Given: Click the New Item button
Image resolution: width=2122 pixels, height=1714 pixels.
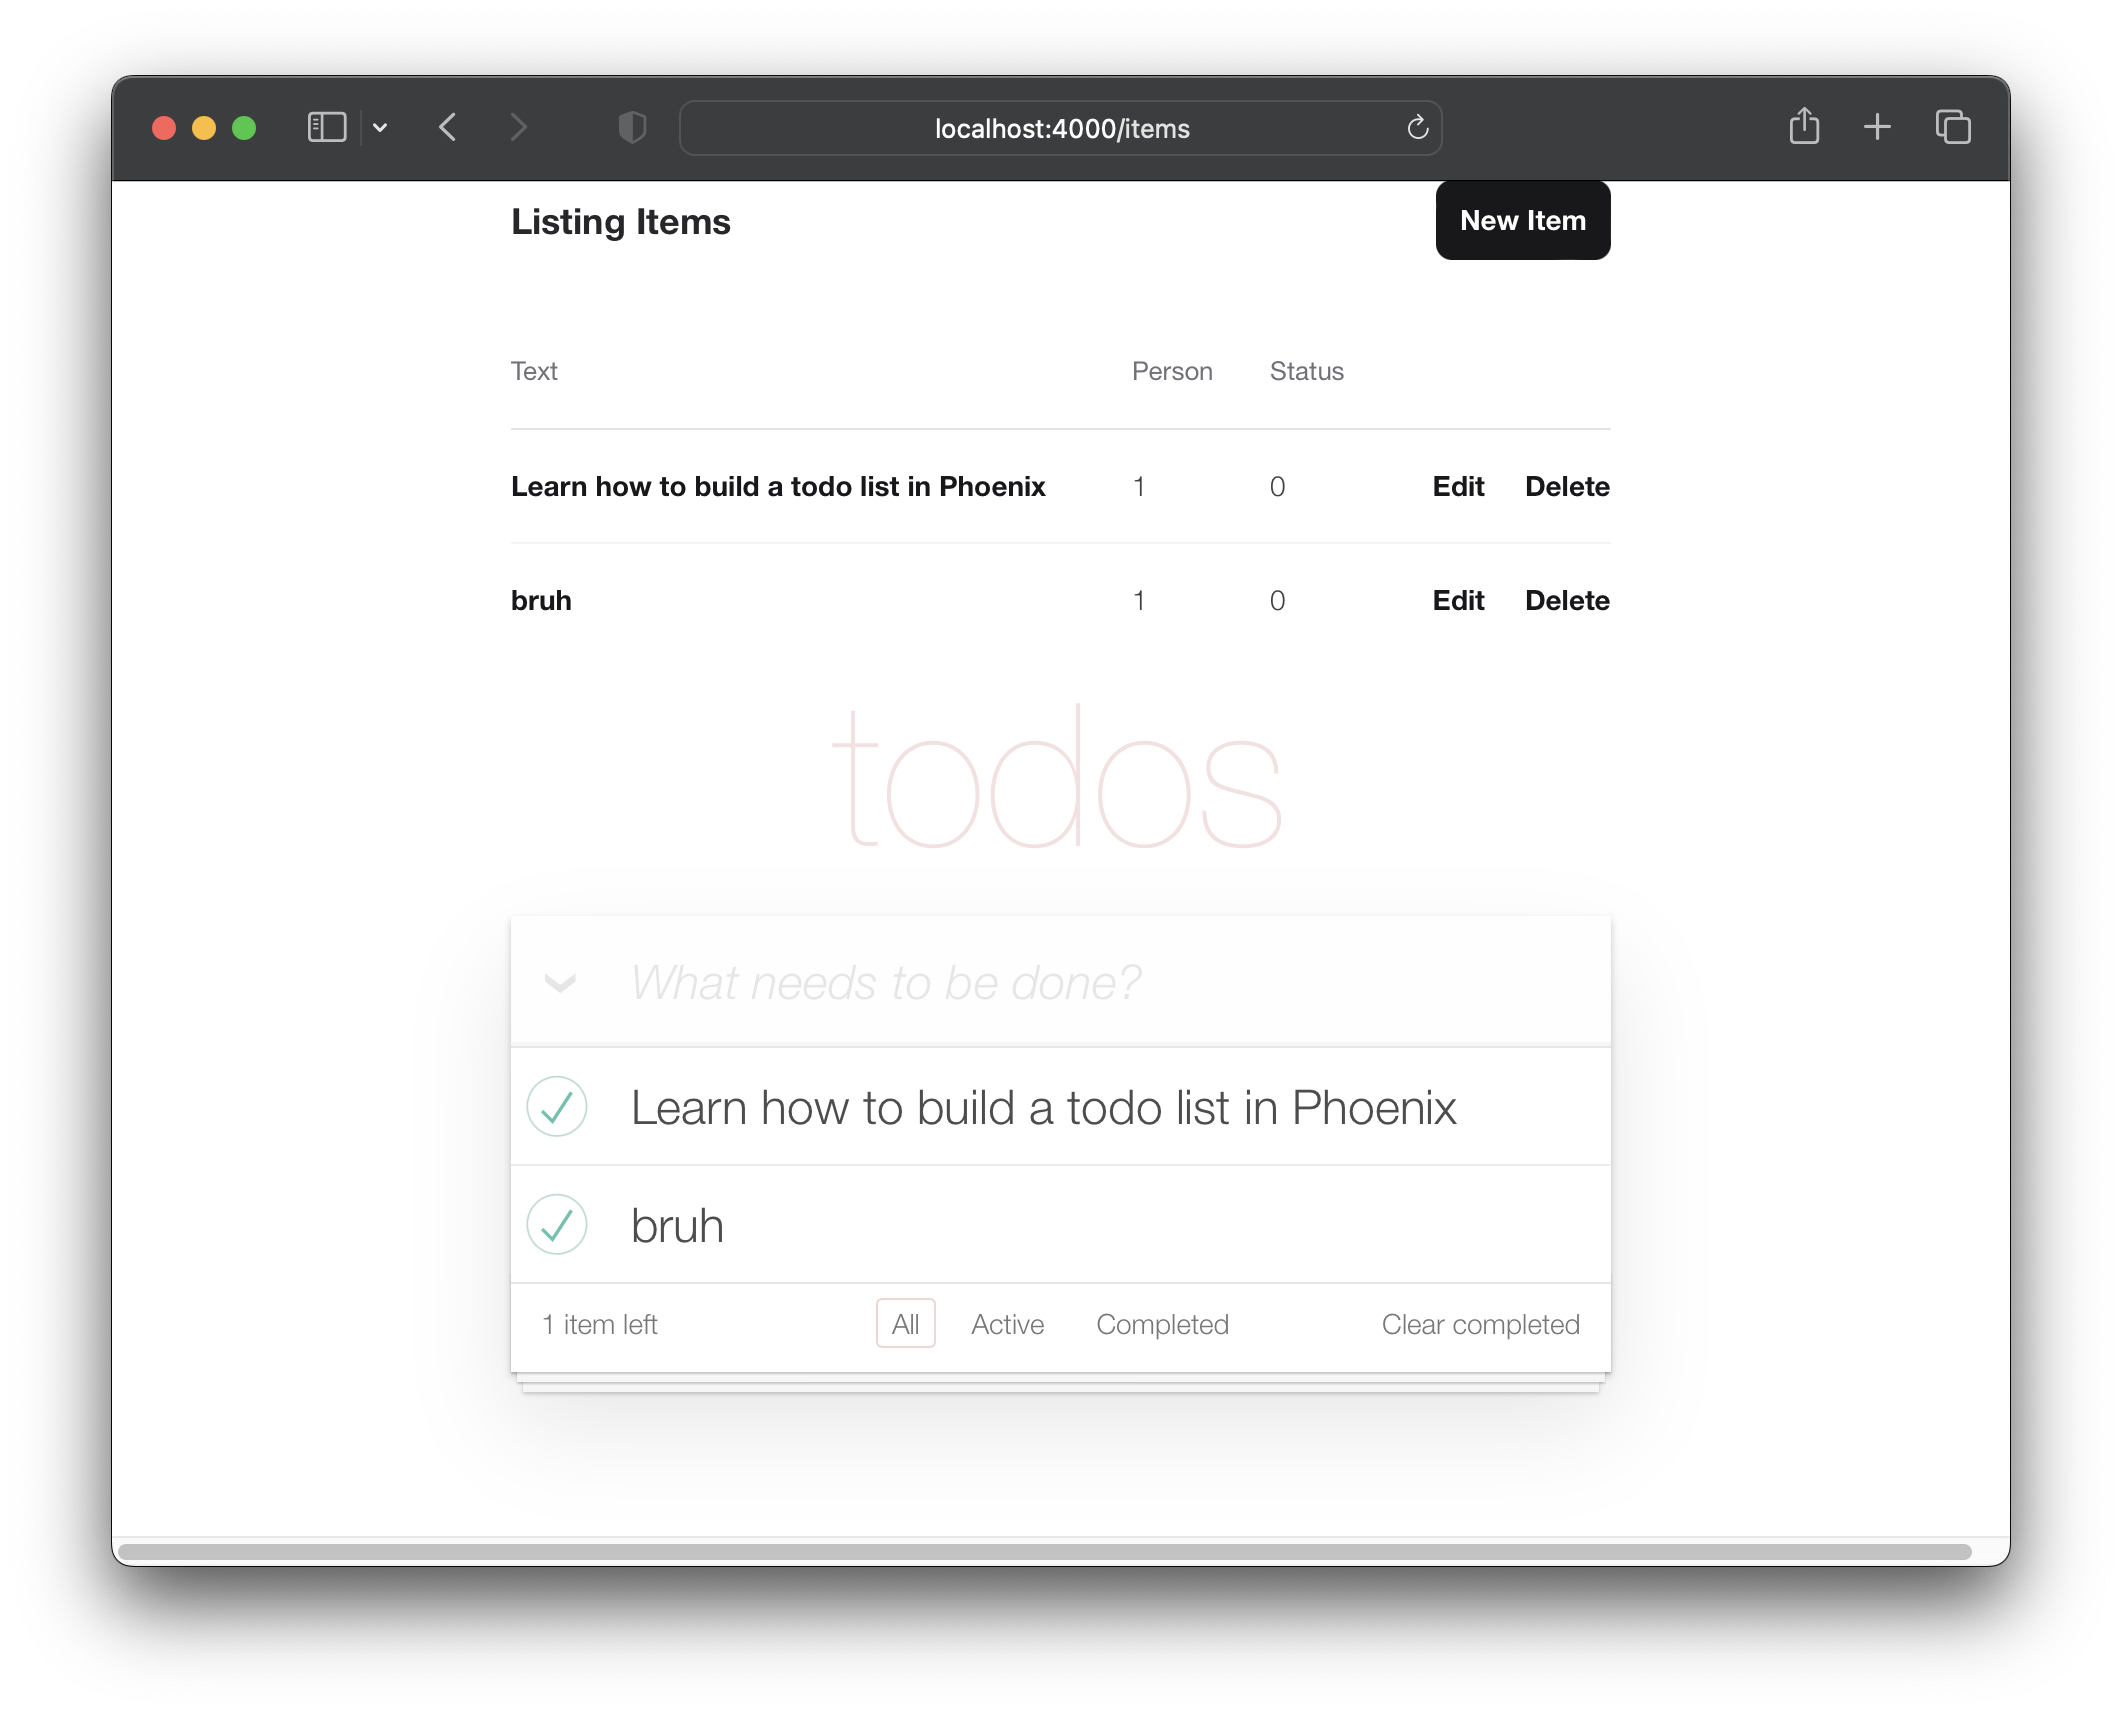Looking at the screenshot, I should click(1522, 220).
